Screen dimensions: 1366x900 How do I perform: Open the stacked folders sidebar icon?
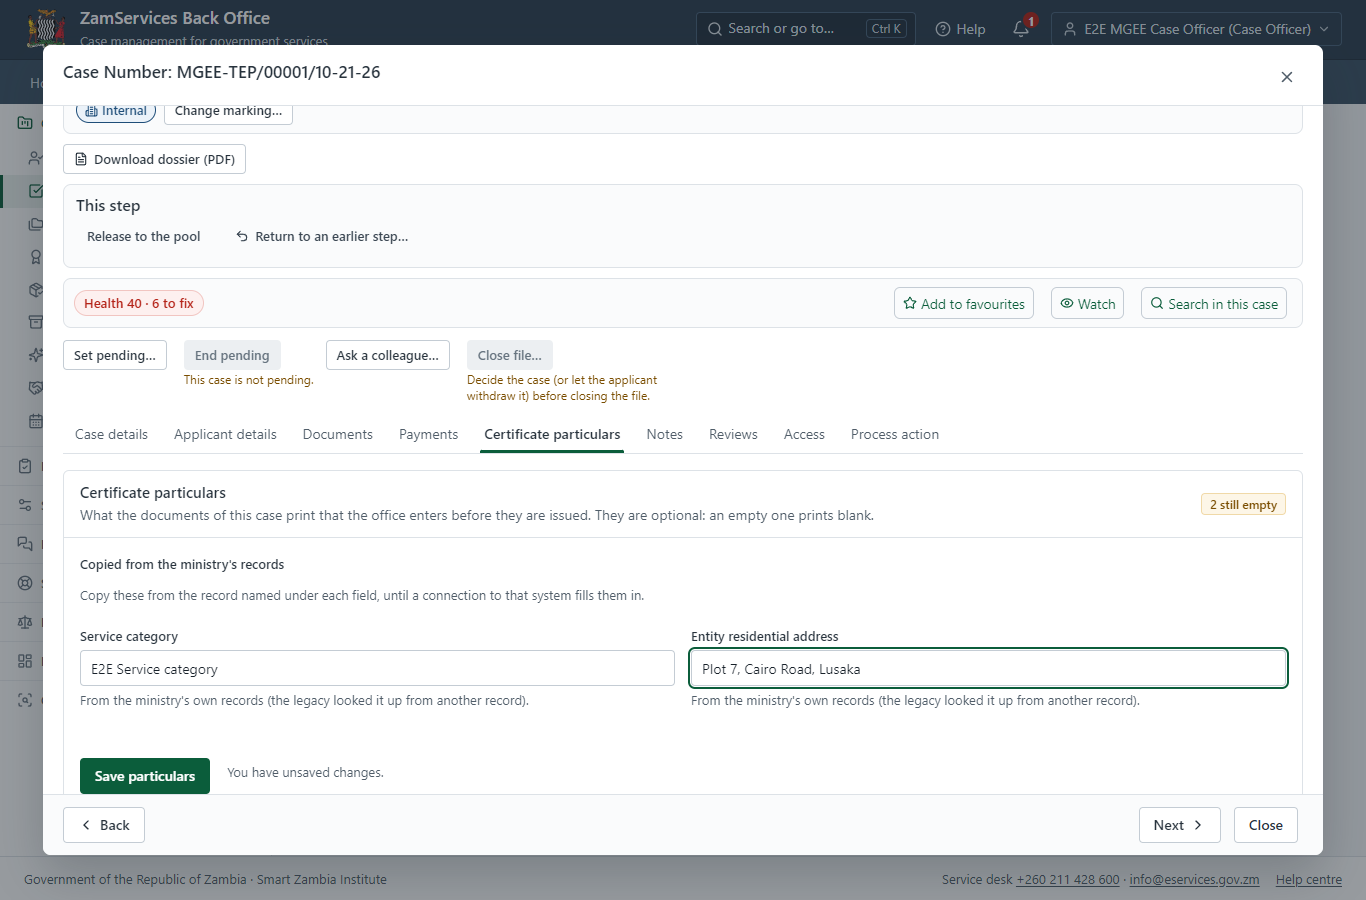[x=36, y=224]
